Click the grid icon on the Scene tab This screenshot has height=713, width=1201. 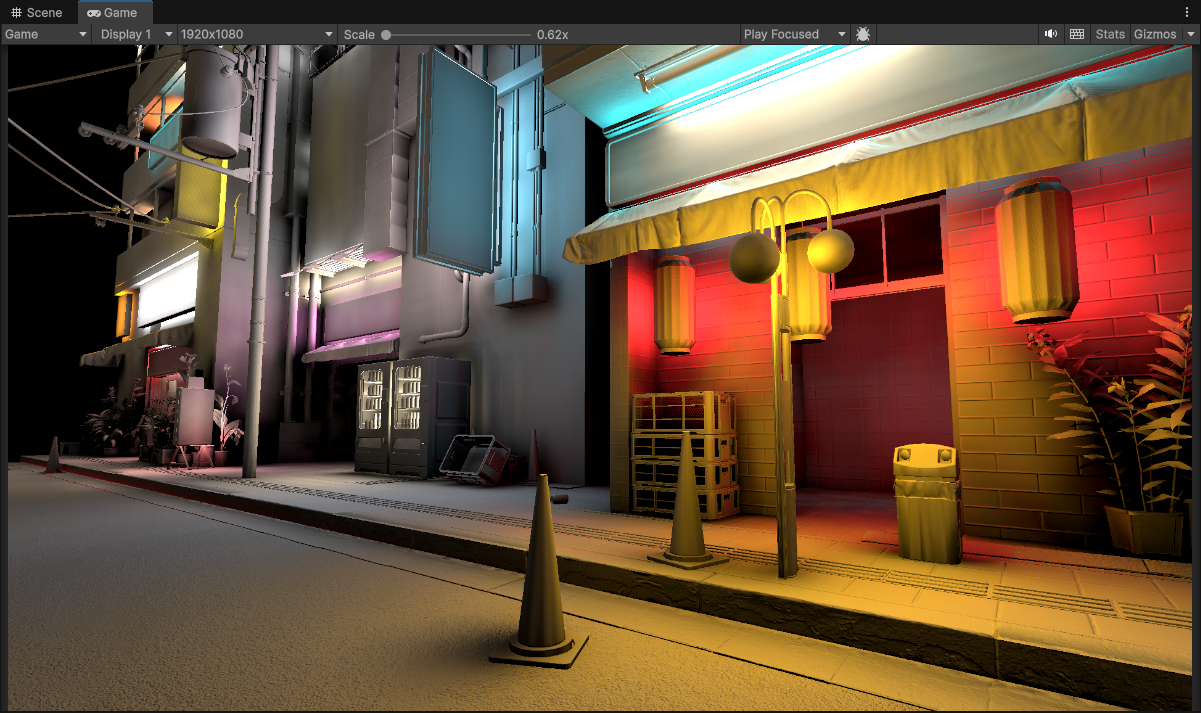(x=14, y=12)
